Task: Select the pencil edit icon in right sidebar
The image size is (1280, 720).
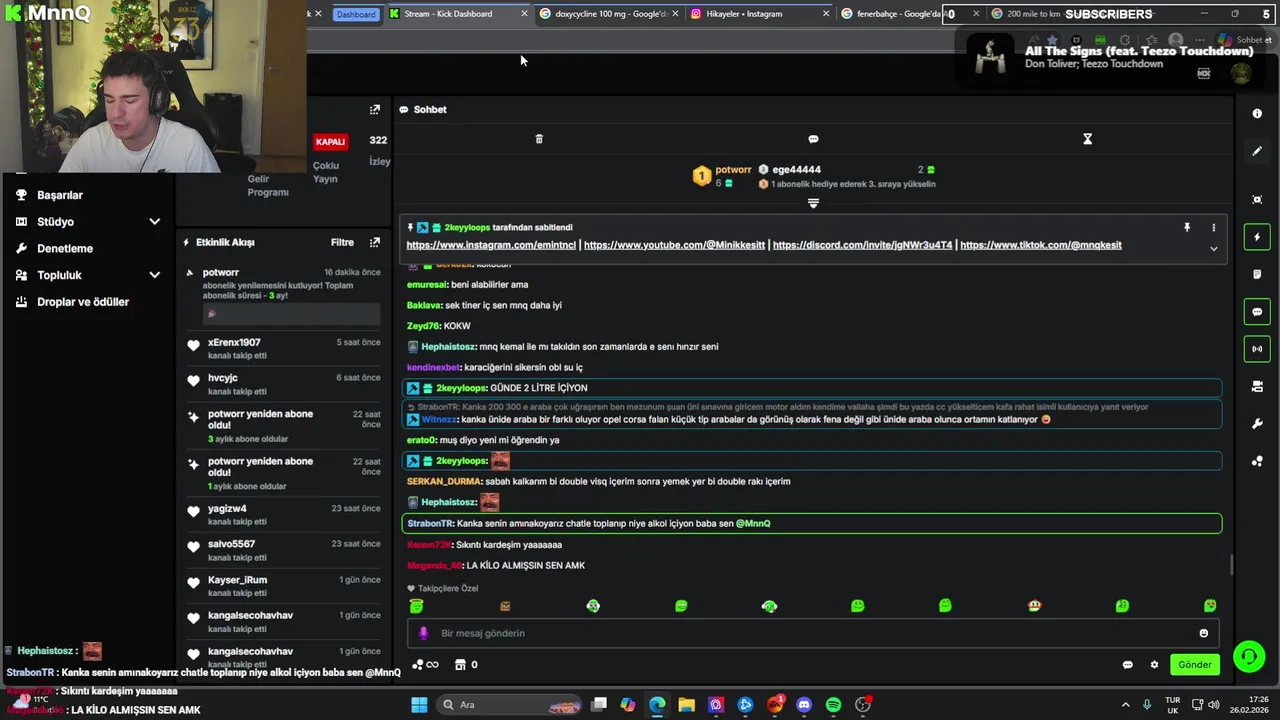Action: pos(1257,151)
